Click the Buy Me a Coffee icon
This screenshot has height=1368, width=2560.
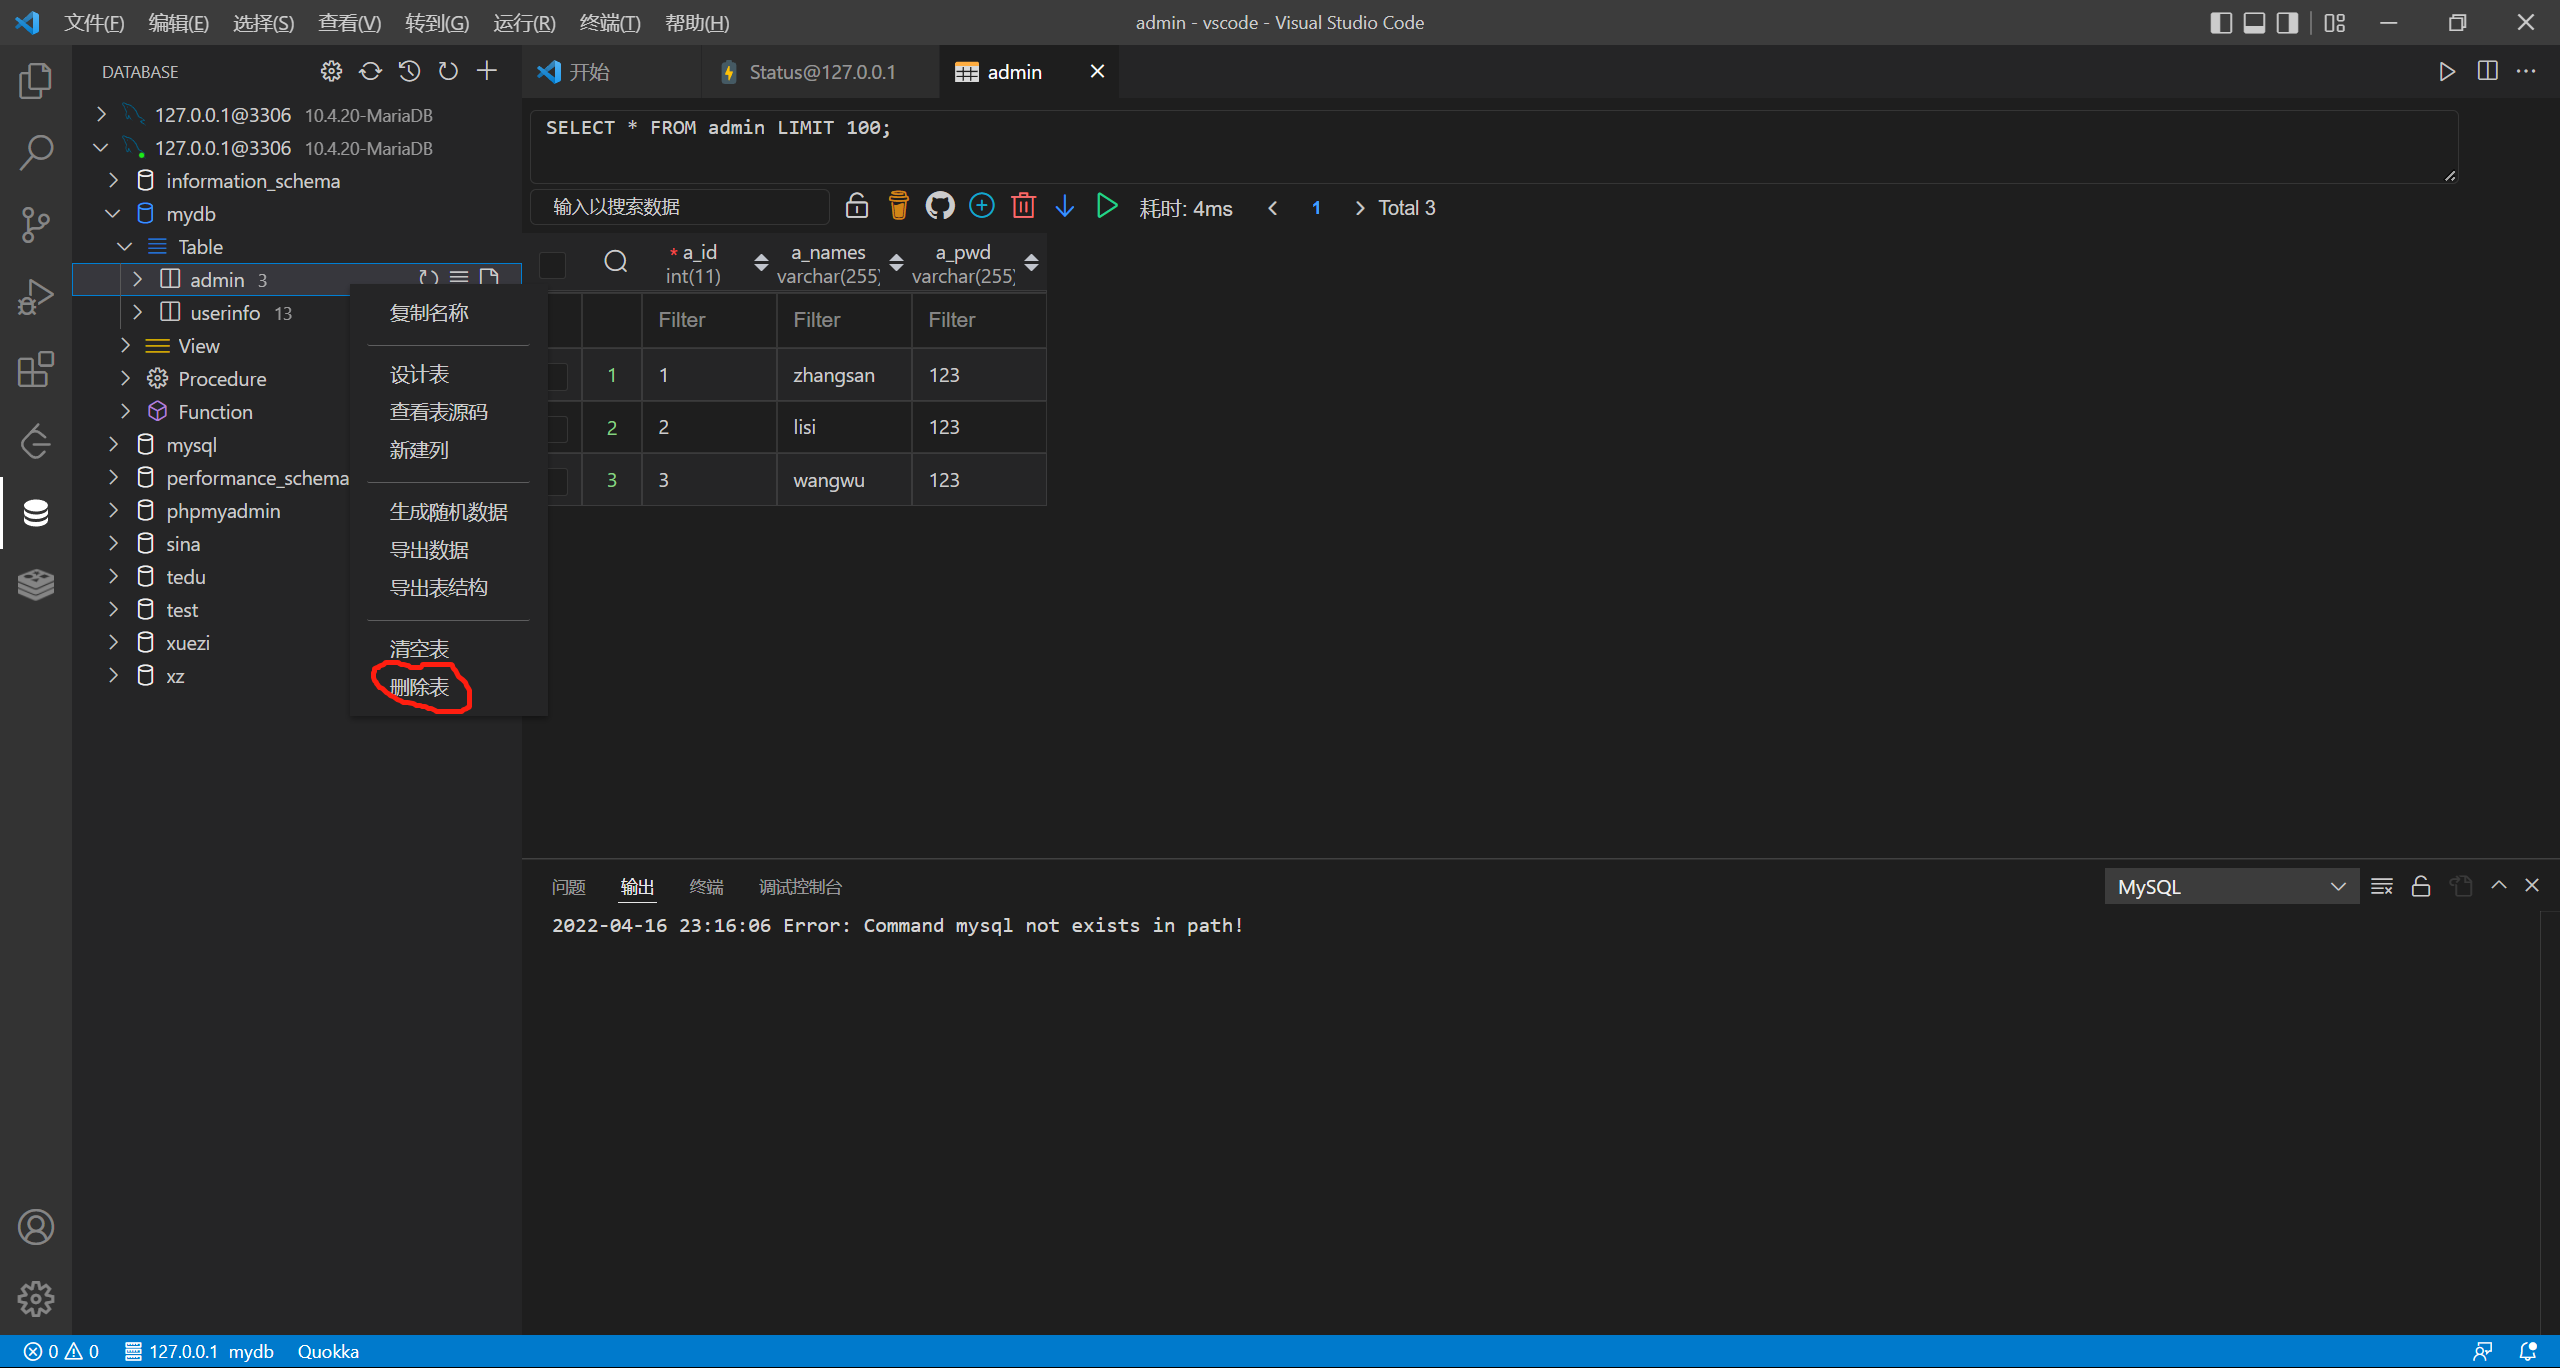897,205
